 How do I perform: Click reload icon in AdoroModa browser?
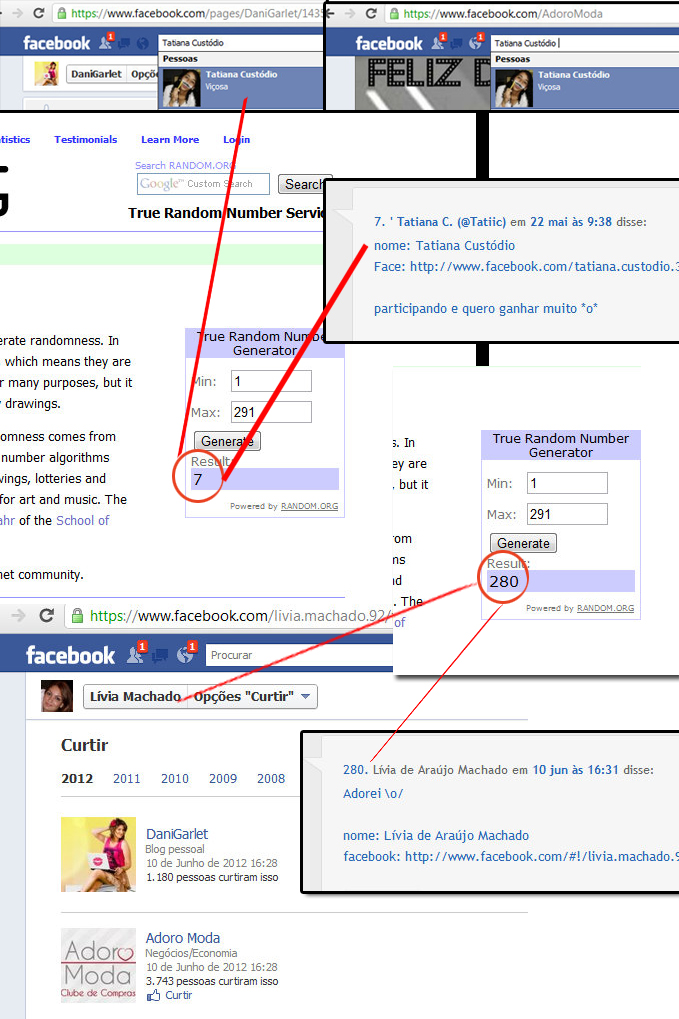pos(371,13)
